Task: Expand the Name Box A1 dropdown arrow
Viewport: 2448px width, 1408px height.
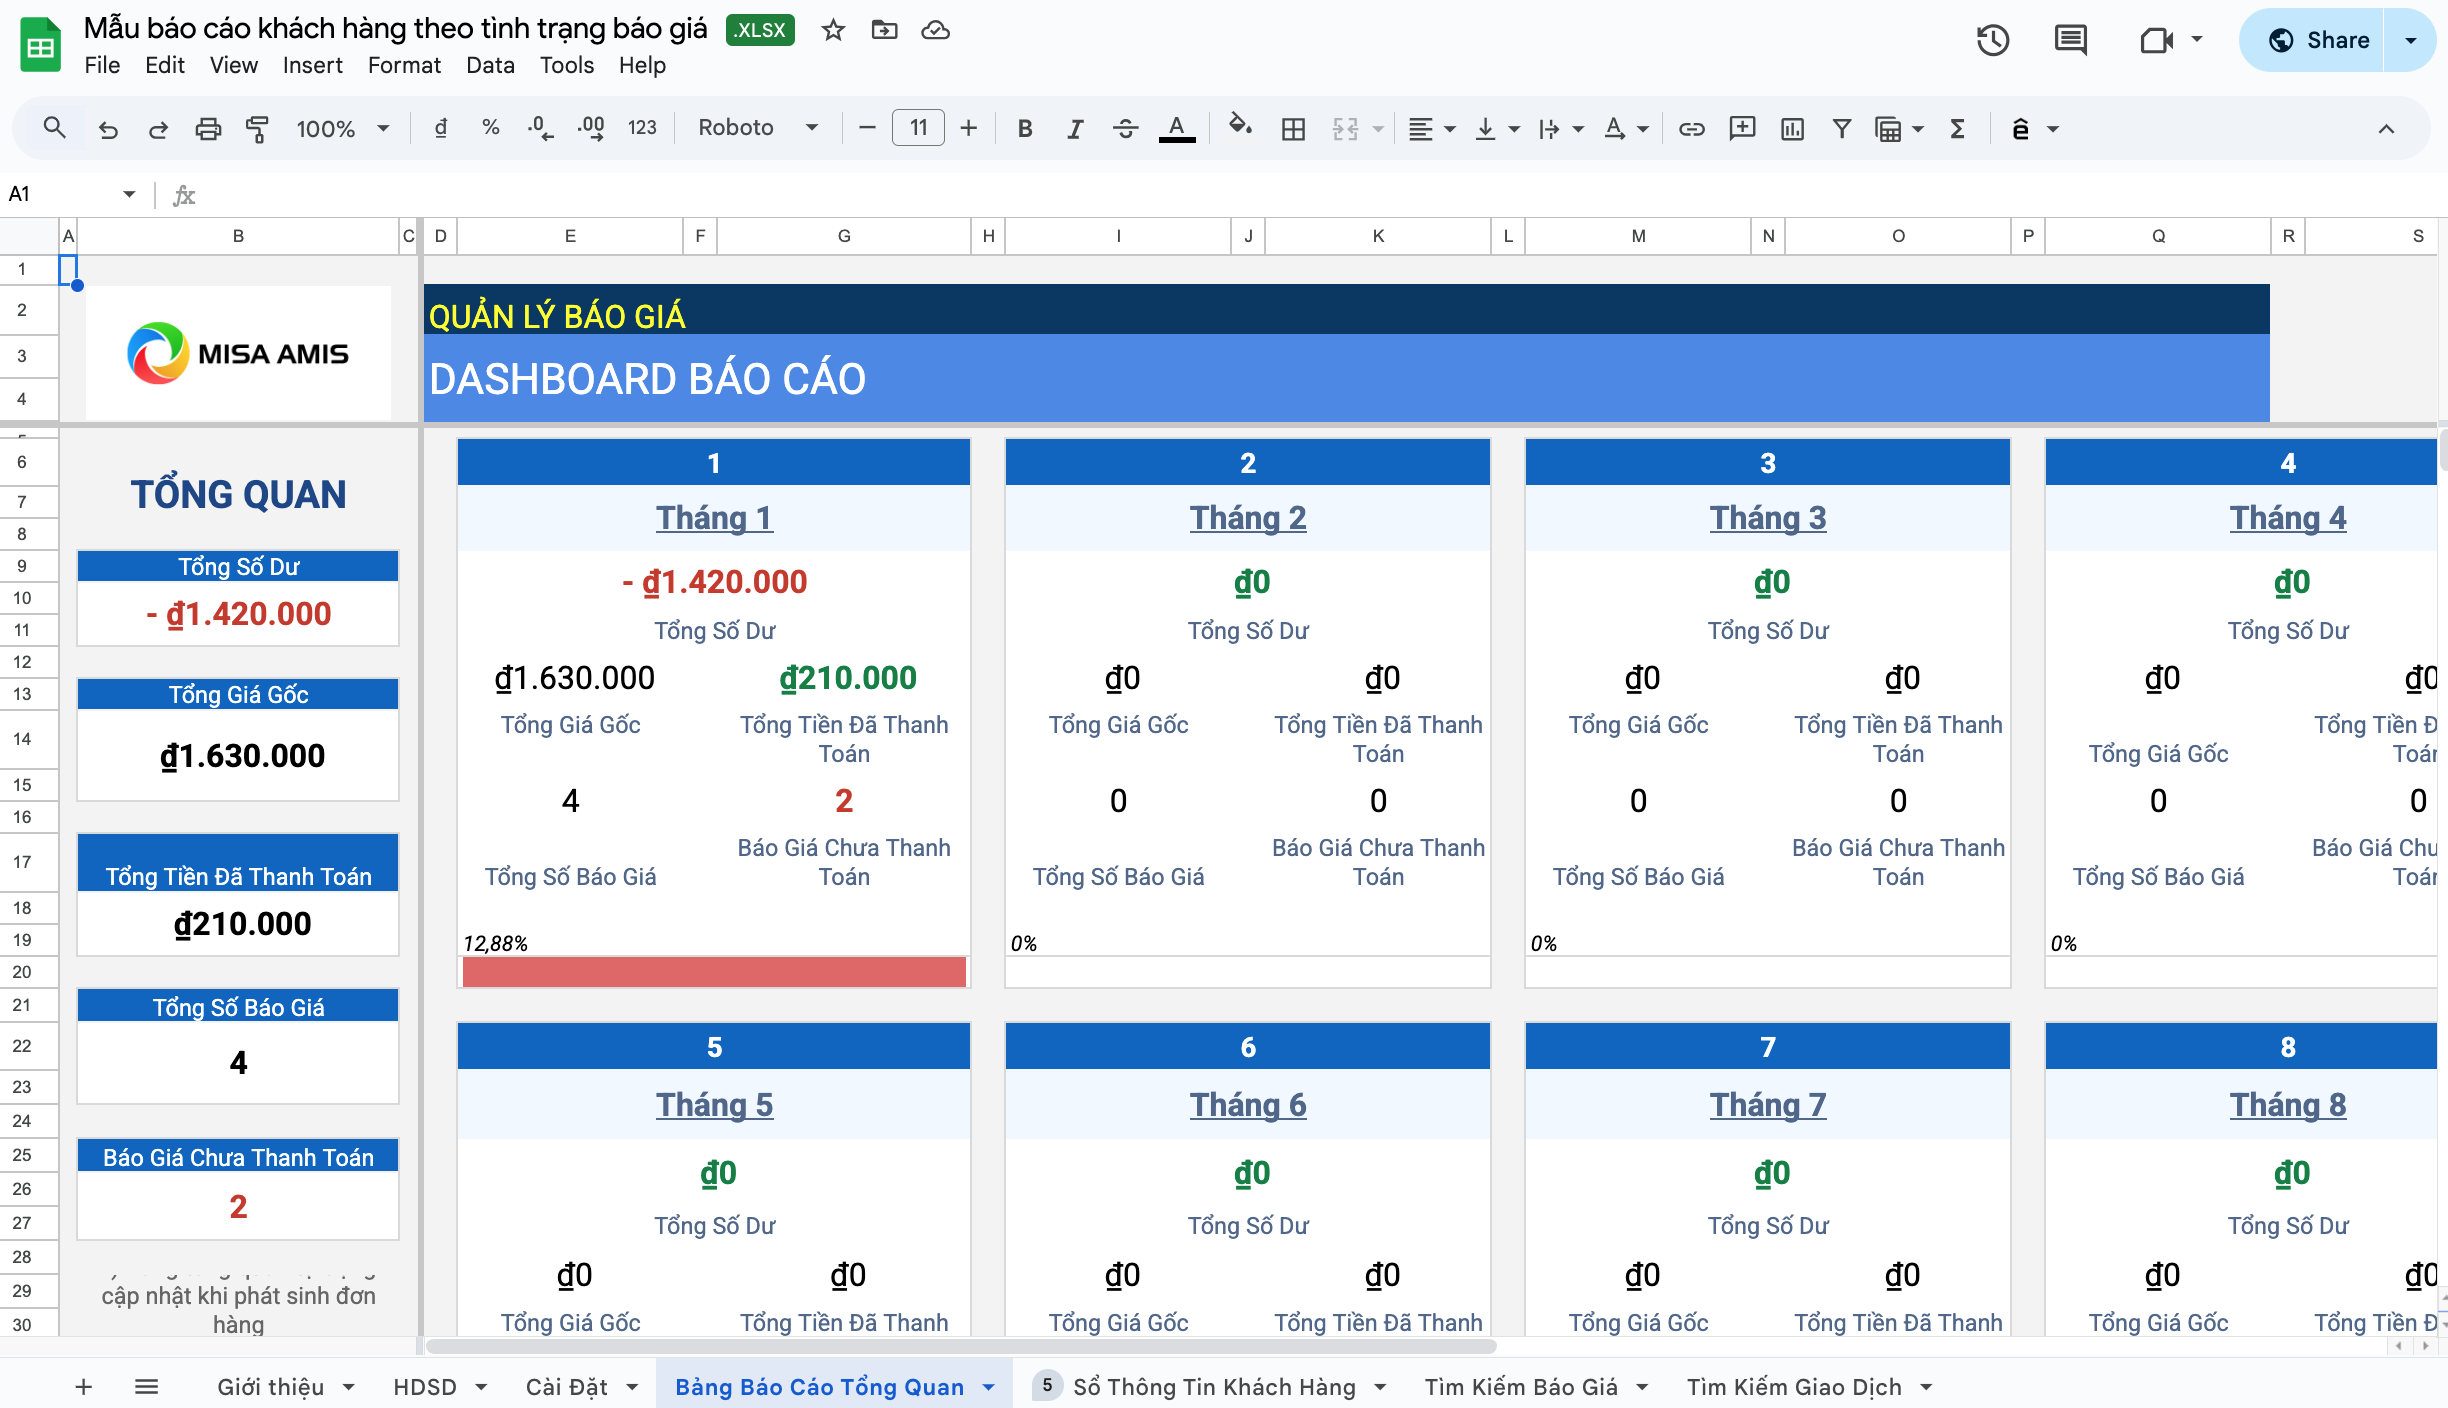Action: click(129, 194)
